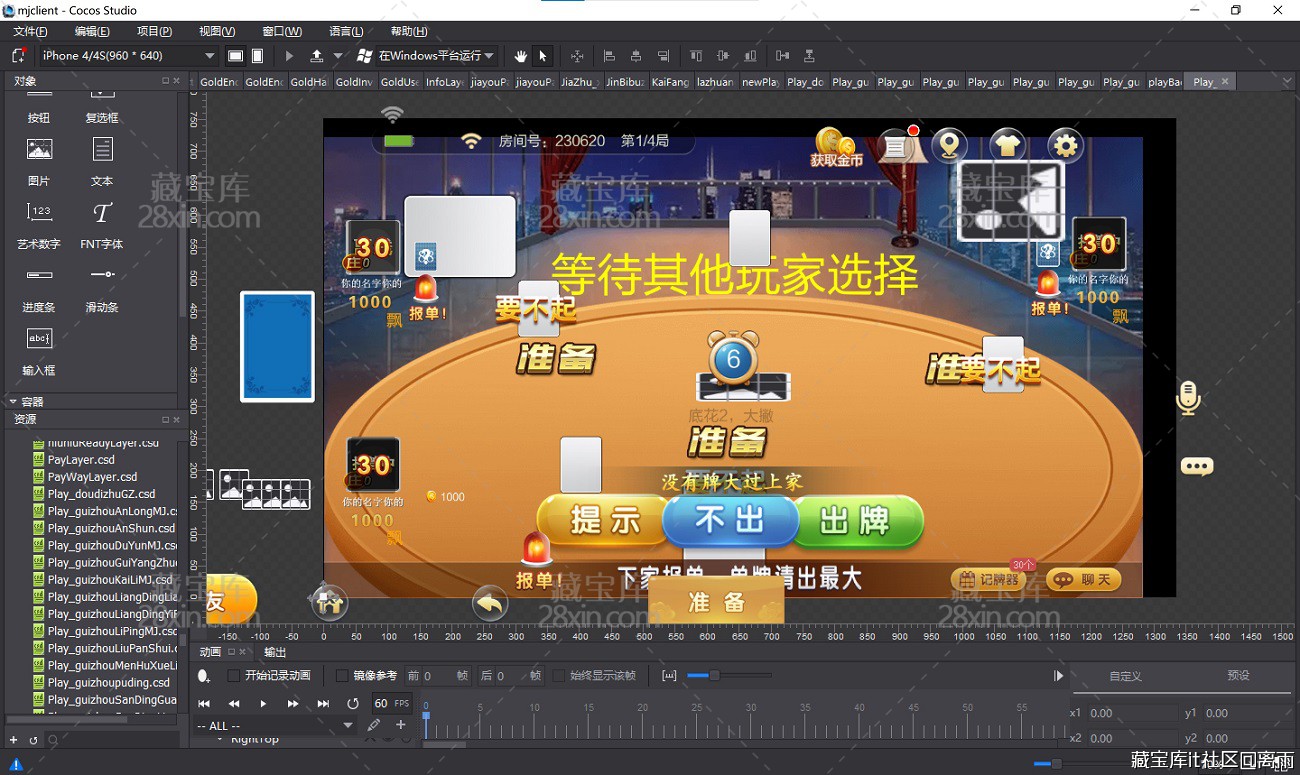The width and height of the screenshot is (1300, 775).
Task: Switch canvas to landscape orientation
Action: coord(235,56)
